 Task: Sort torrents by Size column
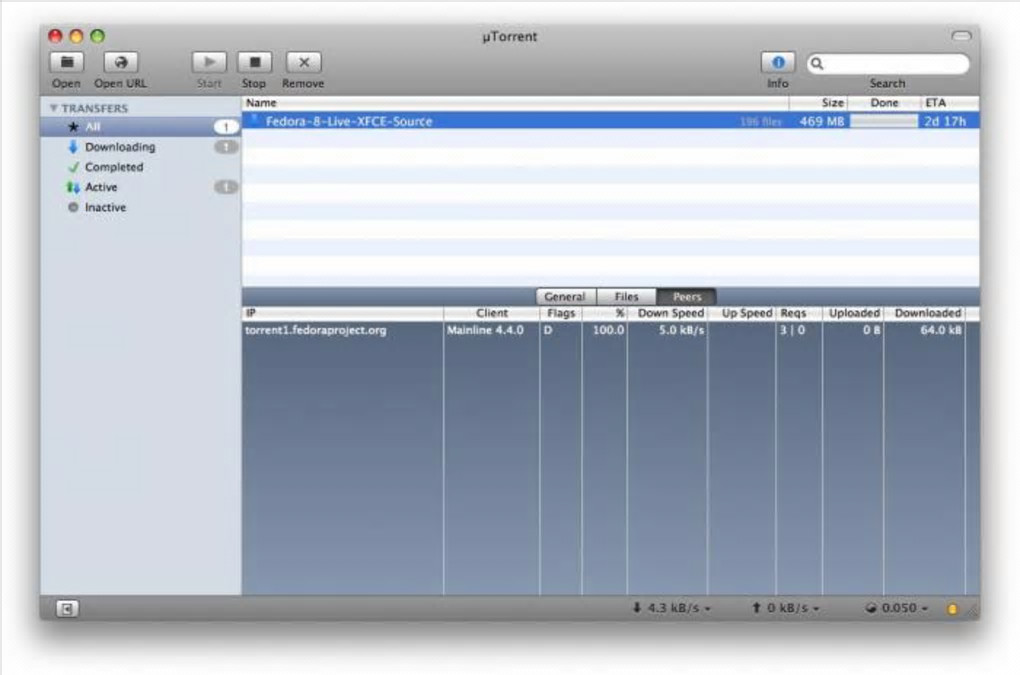pyautogui.click(x=818, y=103)
